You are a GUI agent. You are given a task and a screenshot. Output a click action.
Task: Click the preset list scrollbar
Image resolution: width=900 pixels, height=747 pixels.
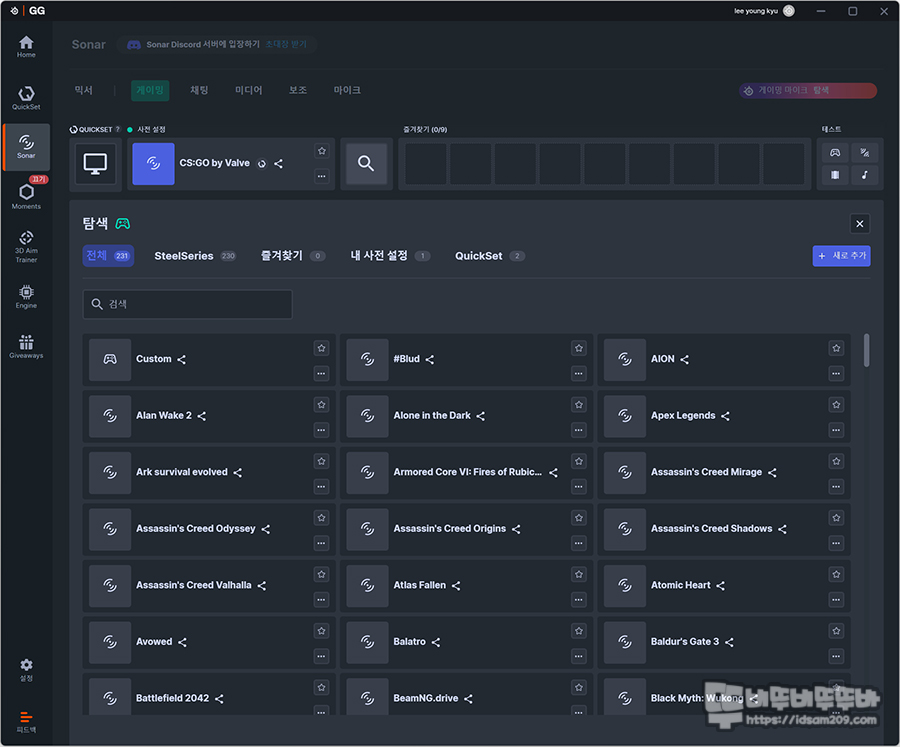867,350
